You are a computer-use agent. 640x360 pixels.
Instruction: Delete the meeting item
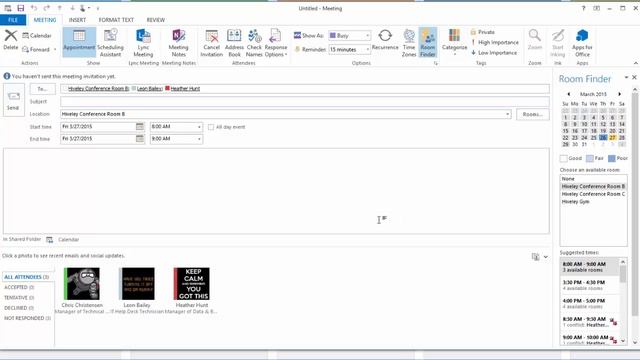[11, 40]
